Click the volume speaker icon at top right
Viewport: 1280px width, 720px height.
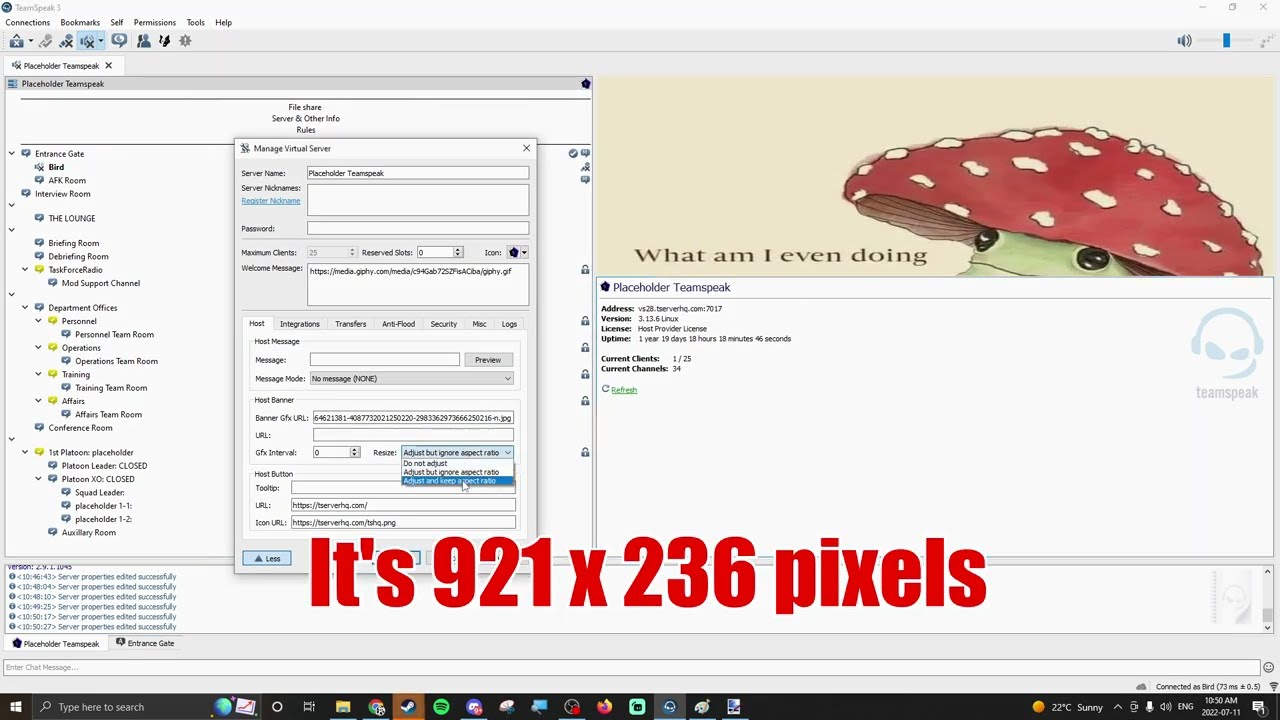pyautogui.click(x=1184, y=41)
